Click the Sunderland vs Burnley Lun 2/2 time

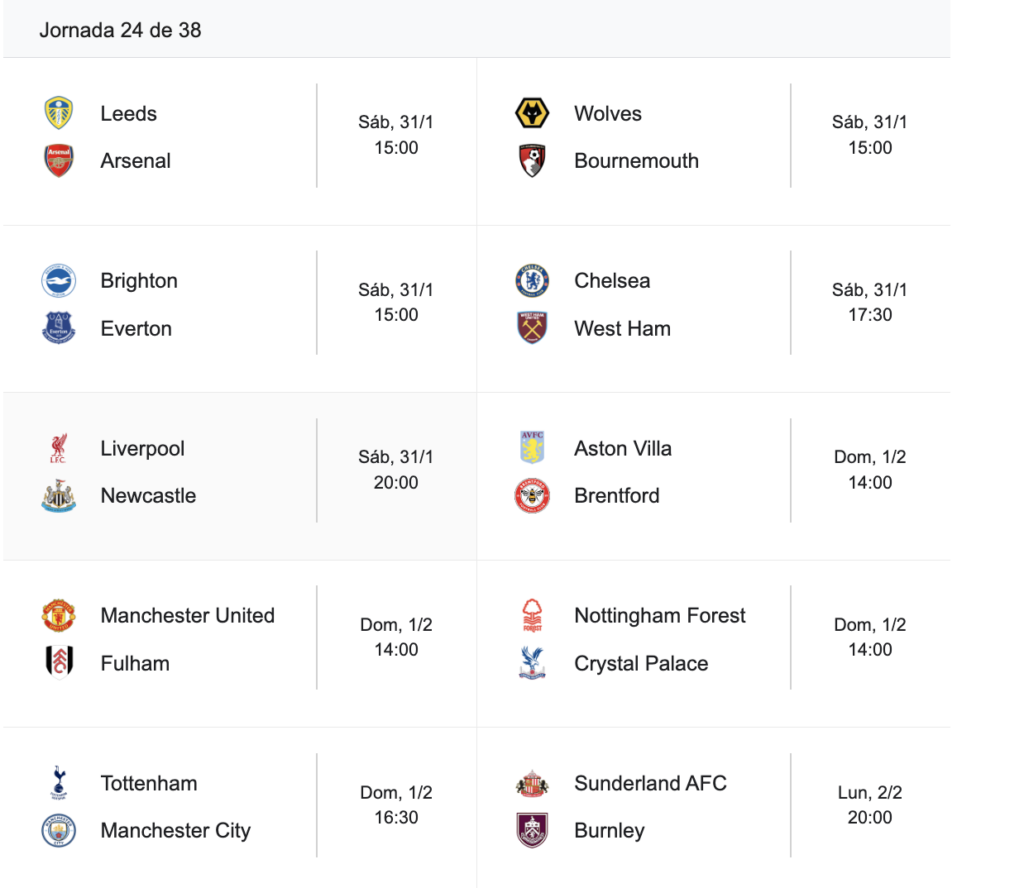(x=870, y=805)
